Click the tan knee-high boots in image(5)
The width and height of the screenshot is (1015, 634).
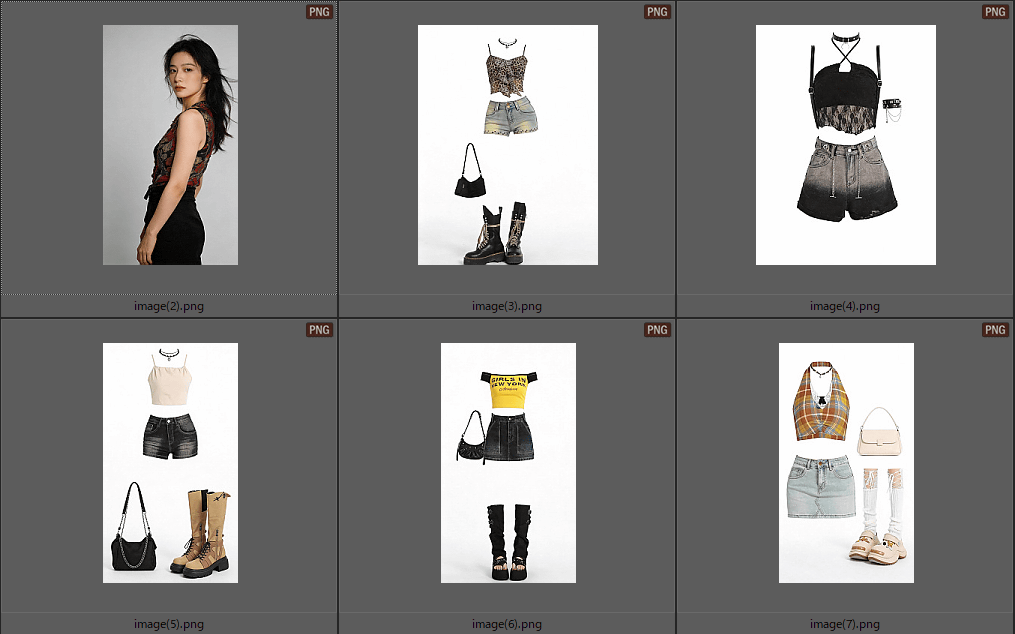[204, 532]
